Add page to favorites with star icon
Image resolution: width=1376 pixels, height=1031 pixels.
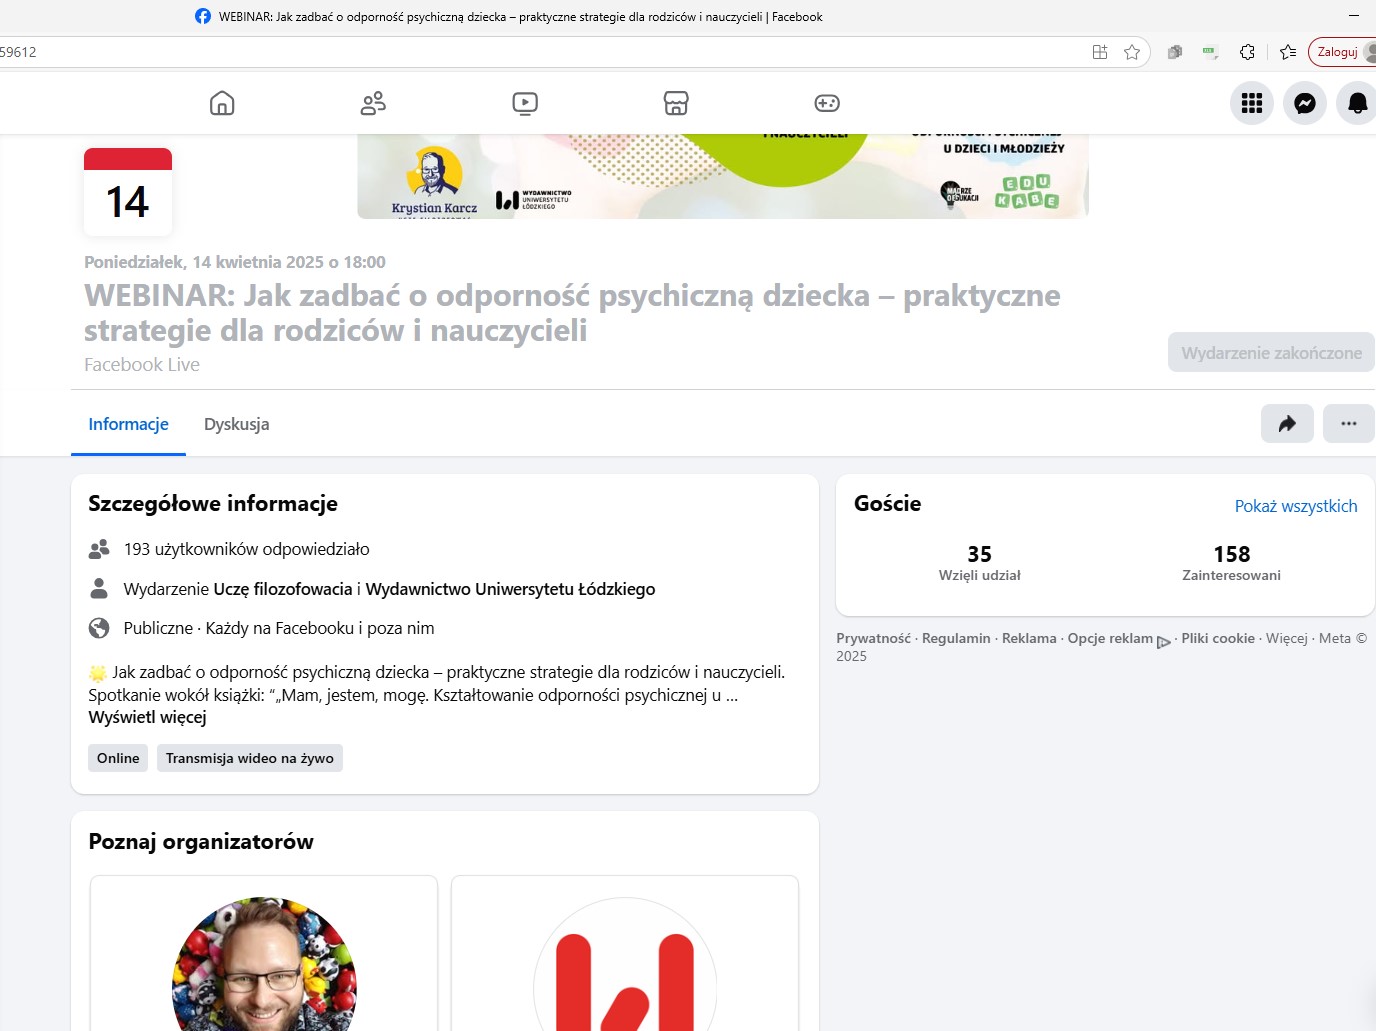[x=1132, y=52]
